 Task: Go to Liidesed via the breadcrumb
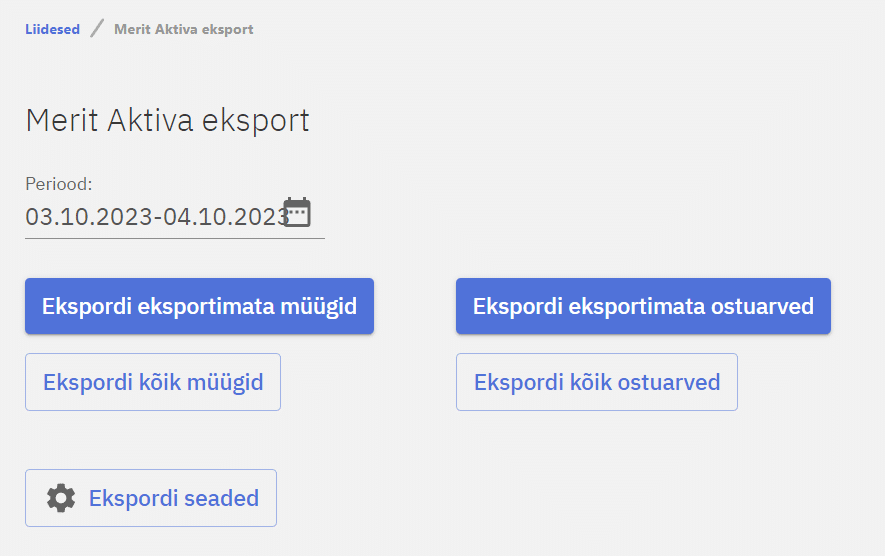tap(52, 29)
